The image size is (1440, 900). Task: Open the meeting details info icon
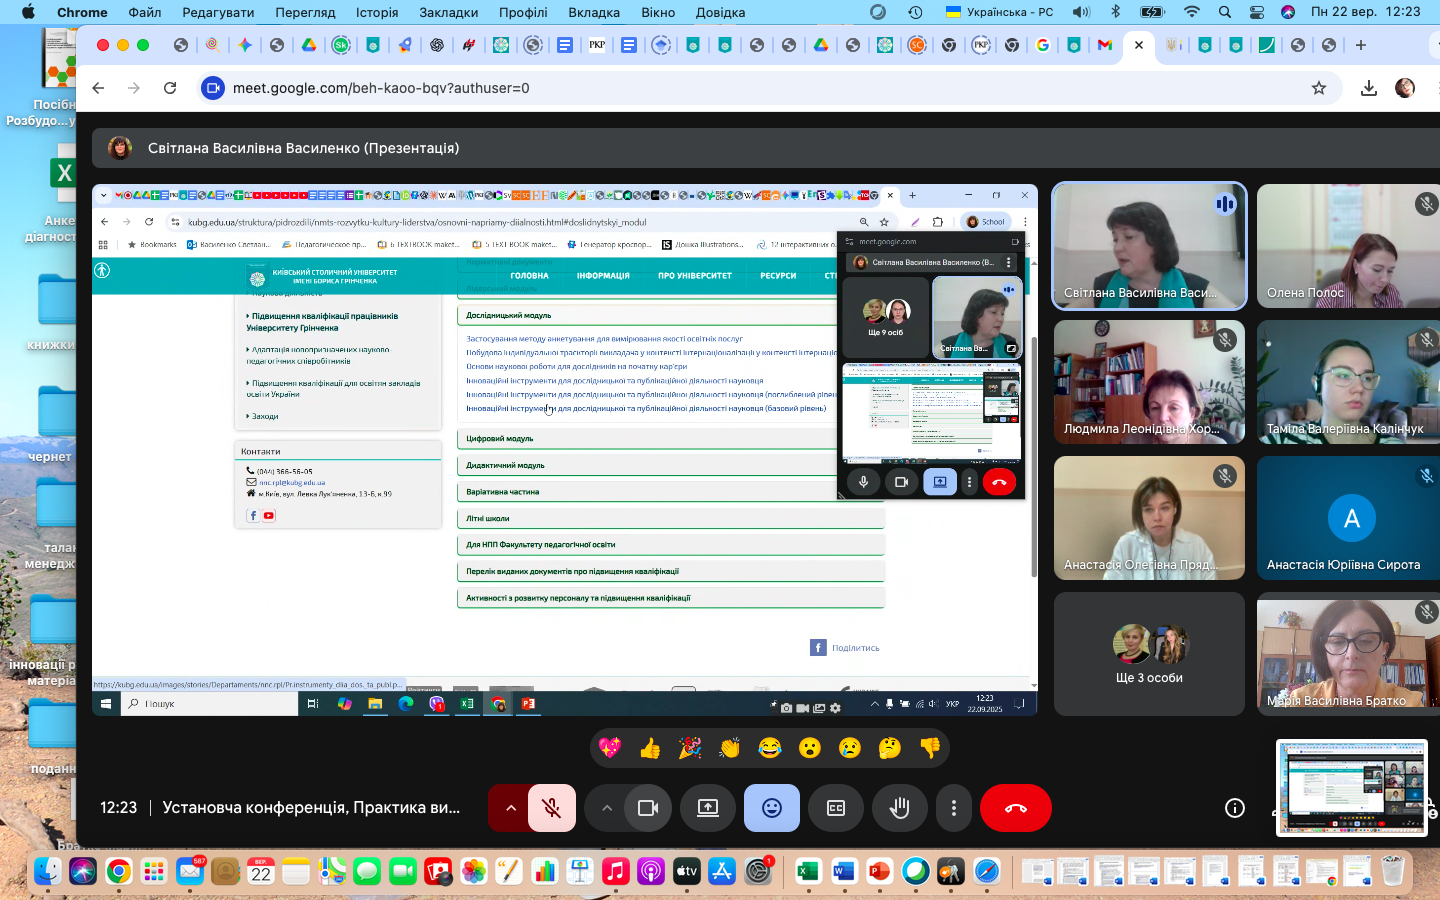[x=1235, y=808]
